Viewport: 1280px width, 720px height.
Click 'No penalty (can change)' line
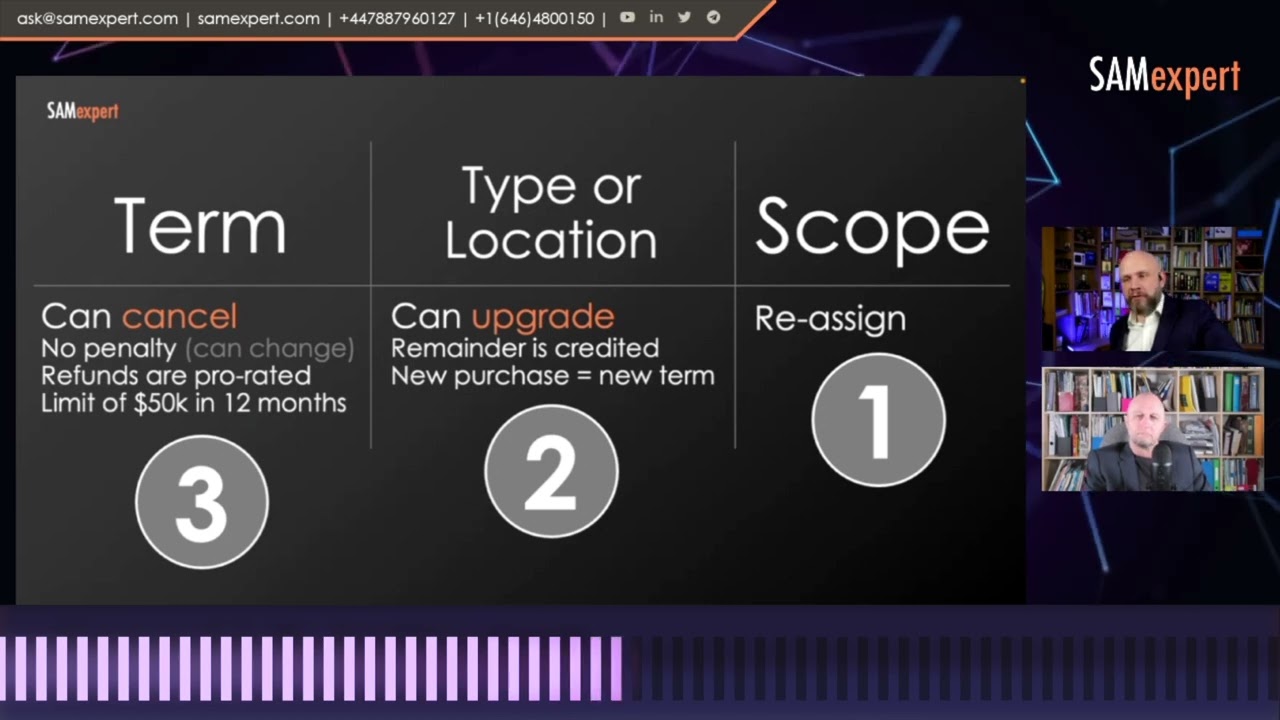point(197,349)
